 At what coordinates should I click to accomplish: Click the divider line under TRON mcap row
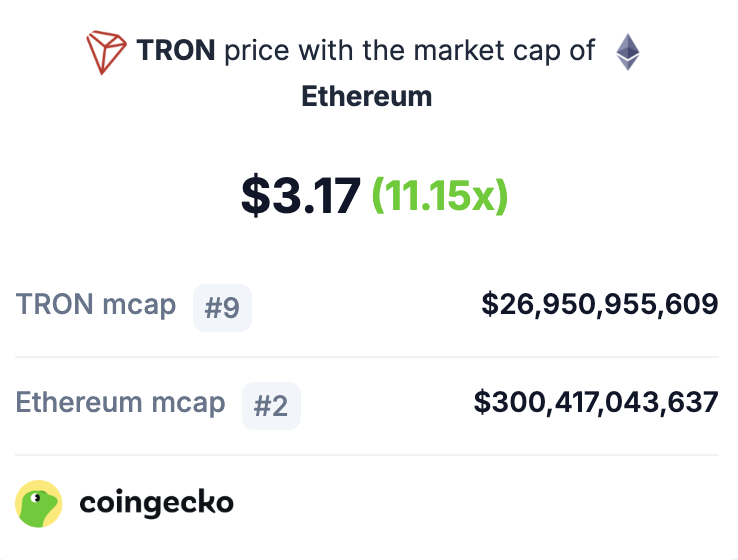[367, 357]
